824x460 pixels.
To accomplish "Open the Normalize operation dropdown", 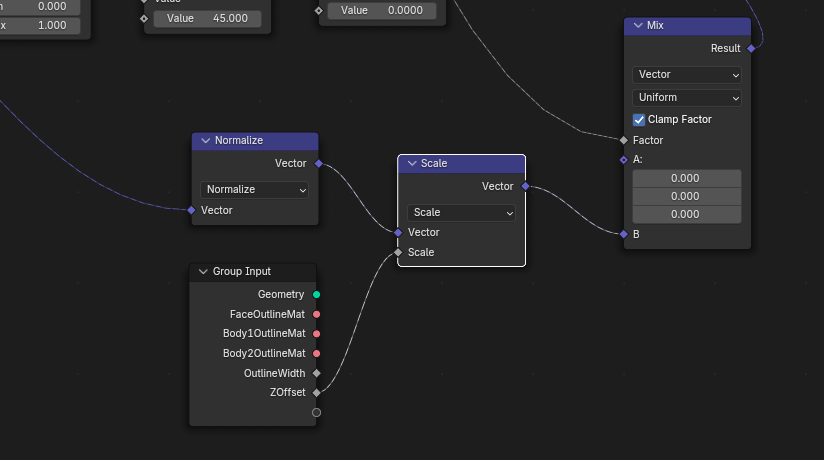I will pos(255,189).
